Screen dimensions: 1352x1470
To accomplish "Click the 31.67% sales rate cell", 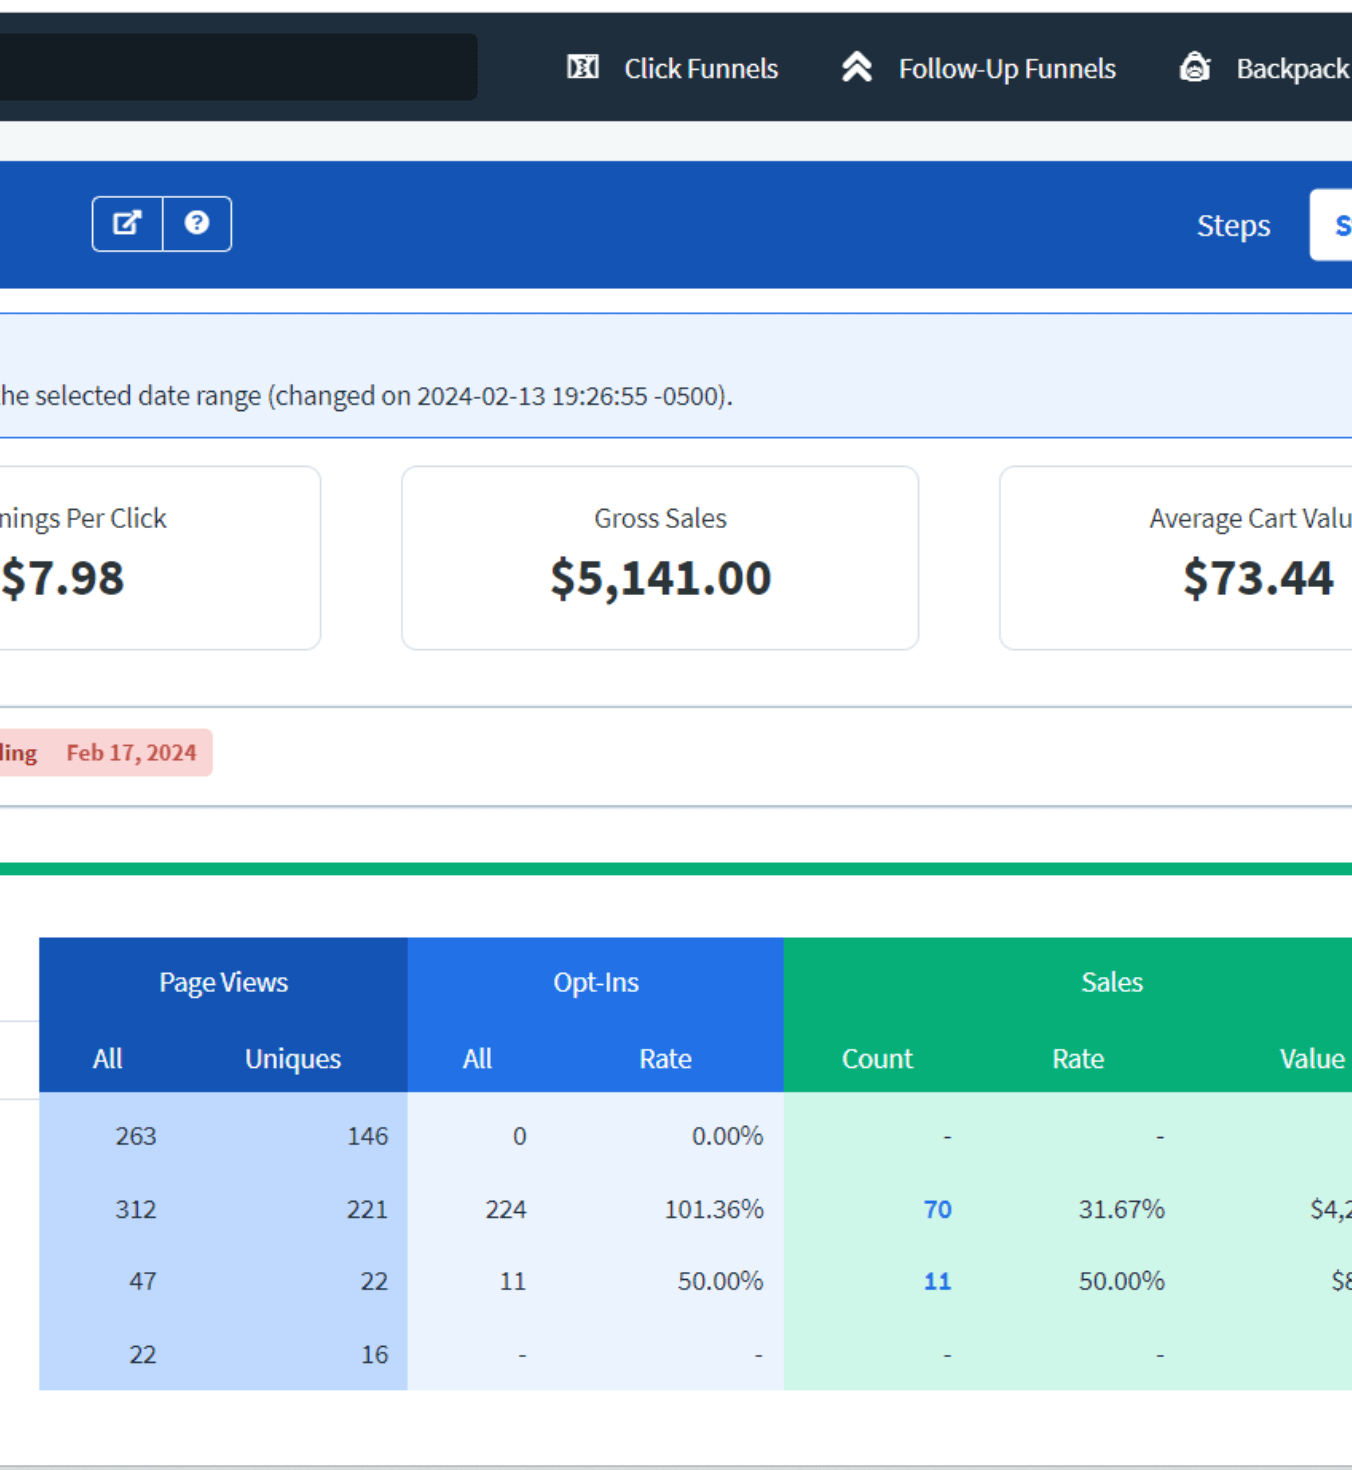I will tap(1121, 1209).
